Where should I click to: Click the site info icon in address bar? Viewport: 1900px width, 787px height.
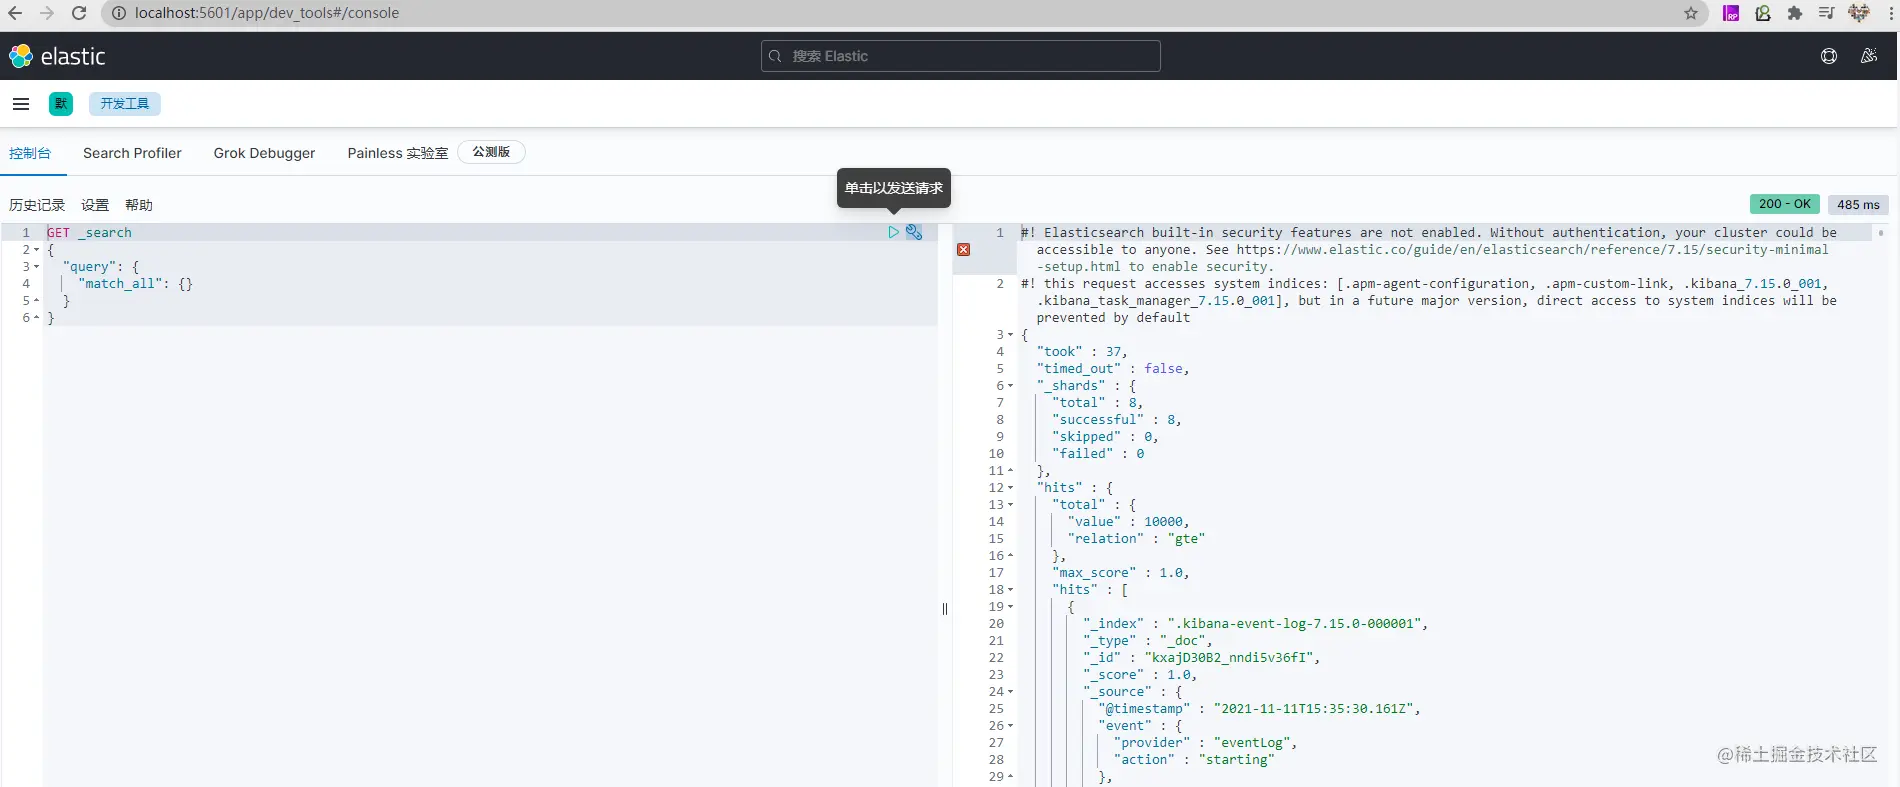(118, 13)
